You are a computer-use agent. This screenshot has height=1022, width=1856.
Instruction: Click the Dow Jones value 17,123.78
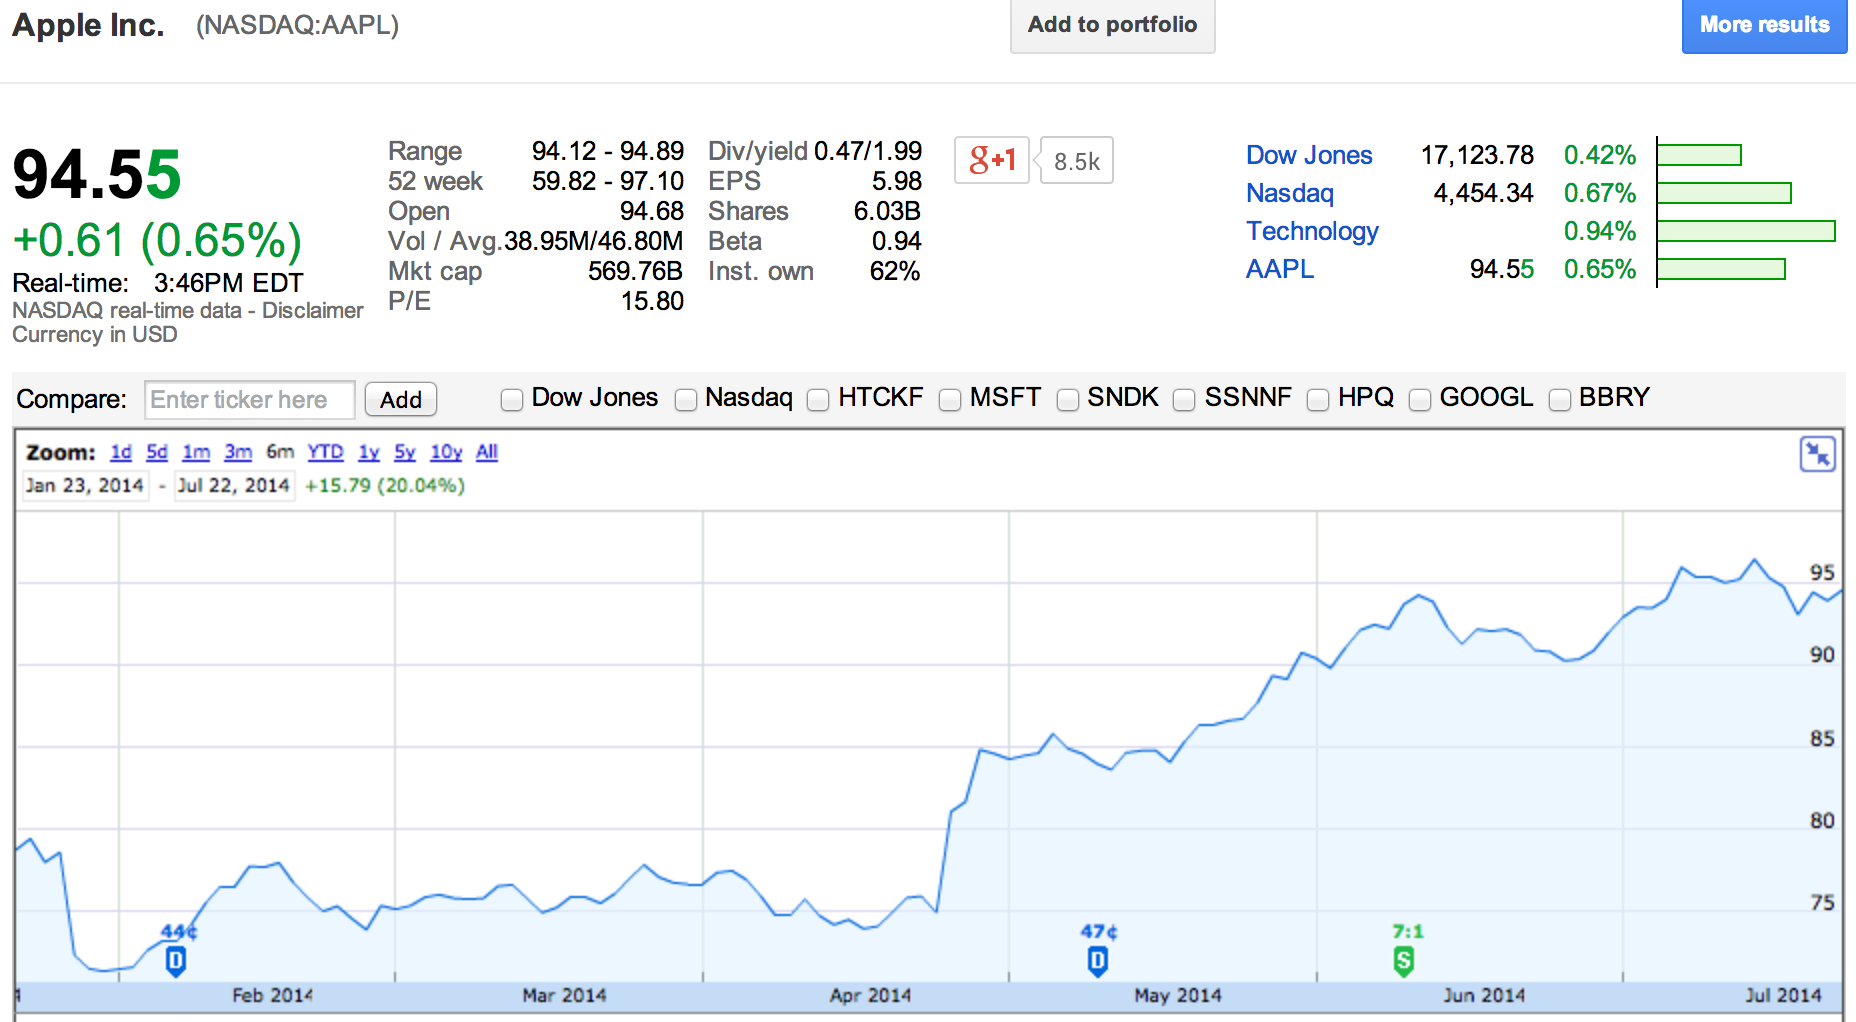tap(1477, 155)
